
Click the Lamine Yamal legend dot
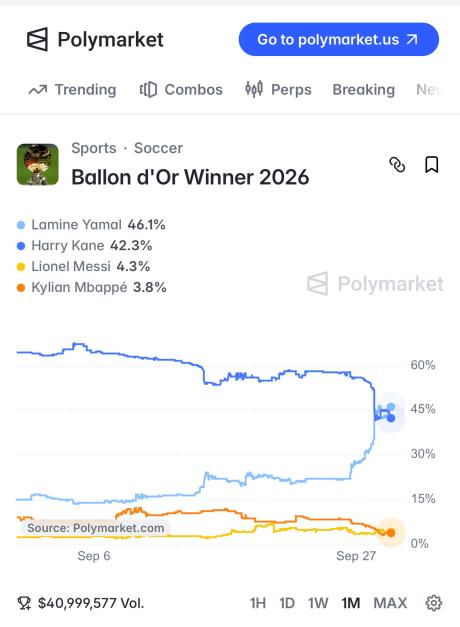point(21,225)
